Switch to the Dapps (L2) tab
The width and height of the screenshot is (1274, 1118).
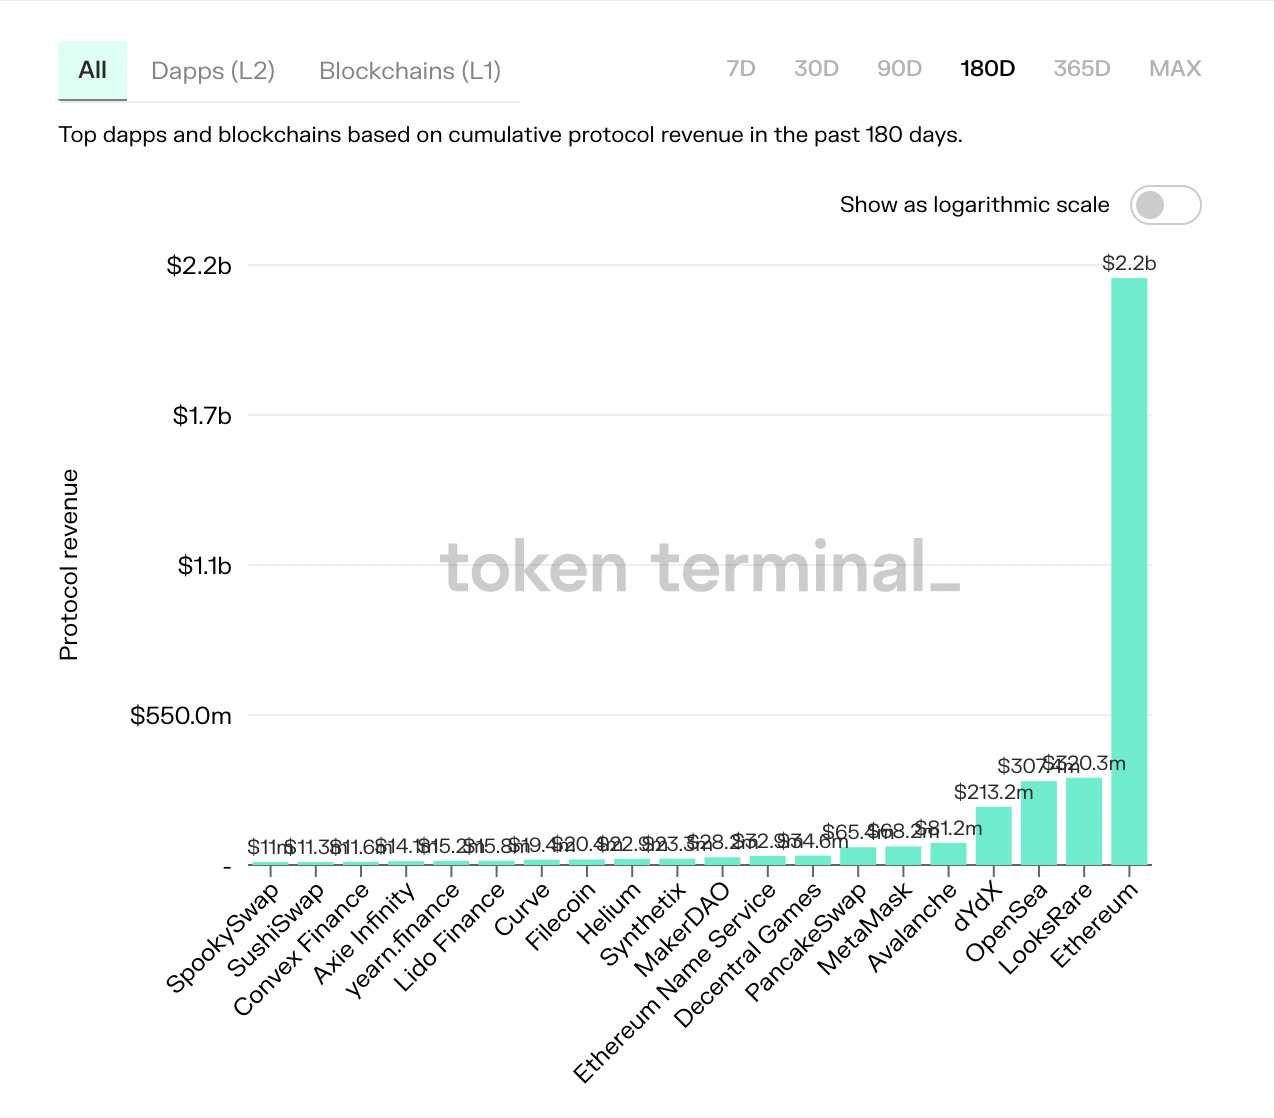click(x=213, y=71)
